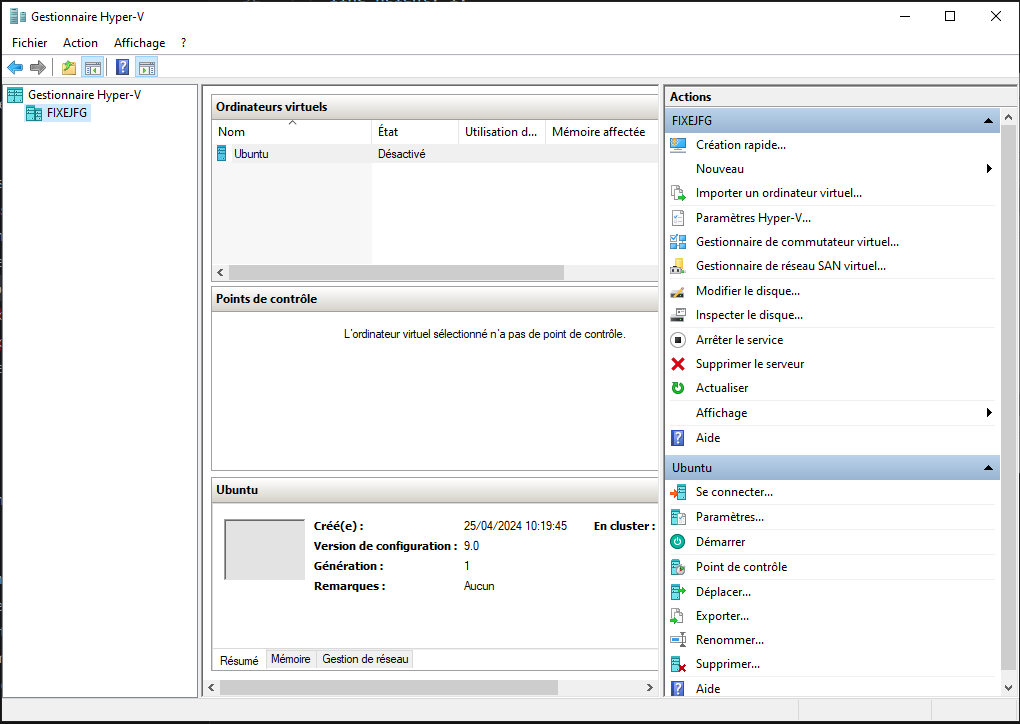Click the Aide help icon under FIXEJFG
The width and height of the screenshot is (1020, 724).
678,438
